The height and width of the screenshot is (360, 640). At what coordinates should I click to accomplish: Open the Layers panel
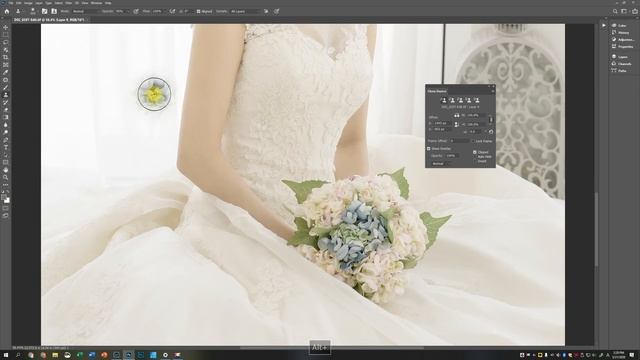pos(620,57)
